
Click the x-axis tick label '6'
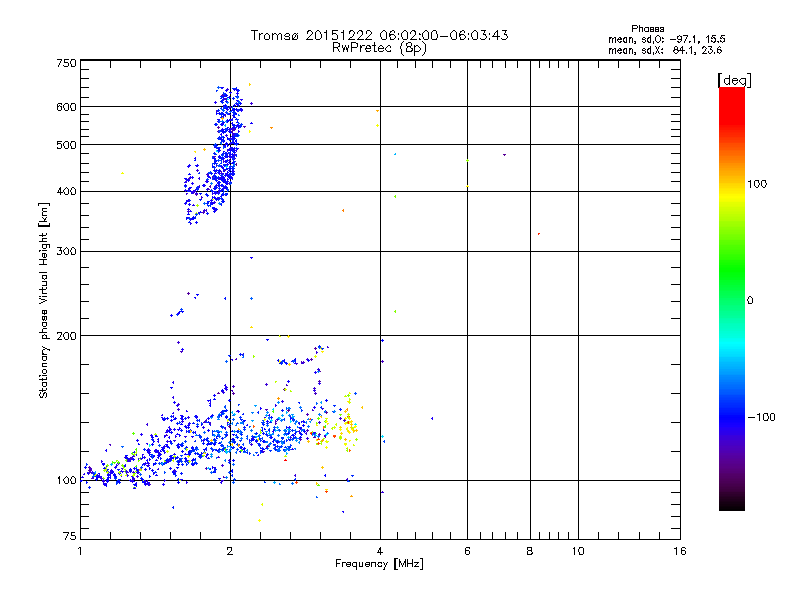(x=467, y=551)
